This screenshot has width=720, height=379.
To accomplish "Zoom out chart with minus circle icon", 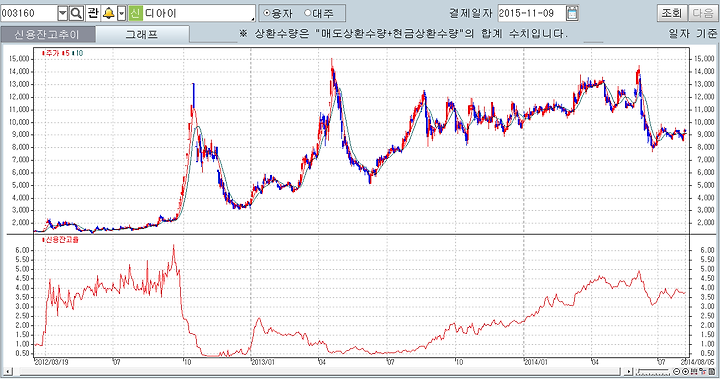I will click(x=676, y=371).
